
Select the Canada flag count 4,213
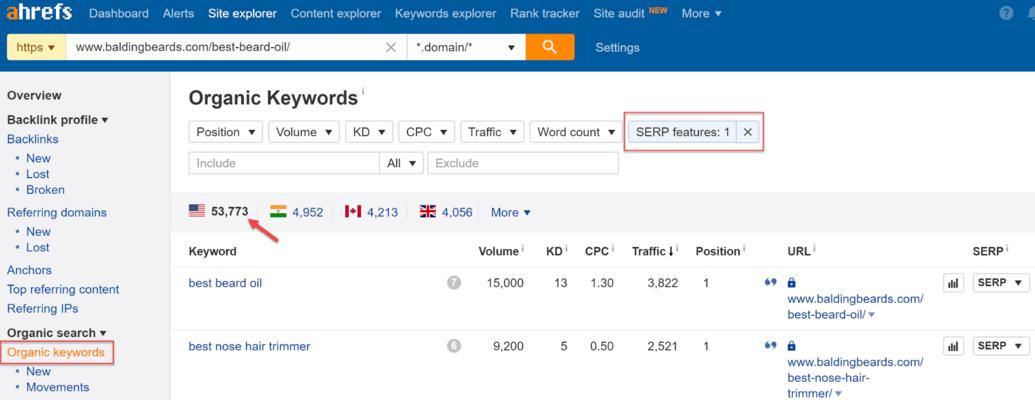(371, 212)
